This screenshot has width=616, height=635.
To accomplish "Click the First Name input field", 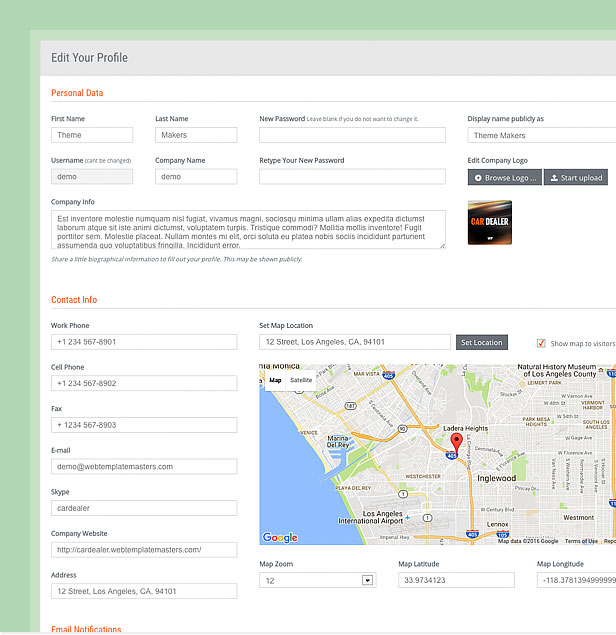I will coord(92,135).
